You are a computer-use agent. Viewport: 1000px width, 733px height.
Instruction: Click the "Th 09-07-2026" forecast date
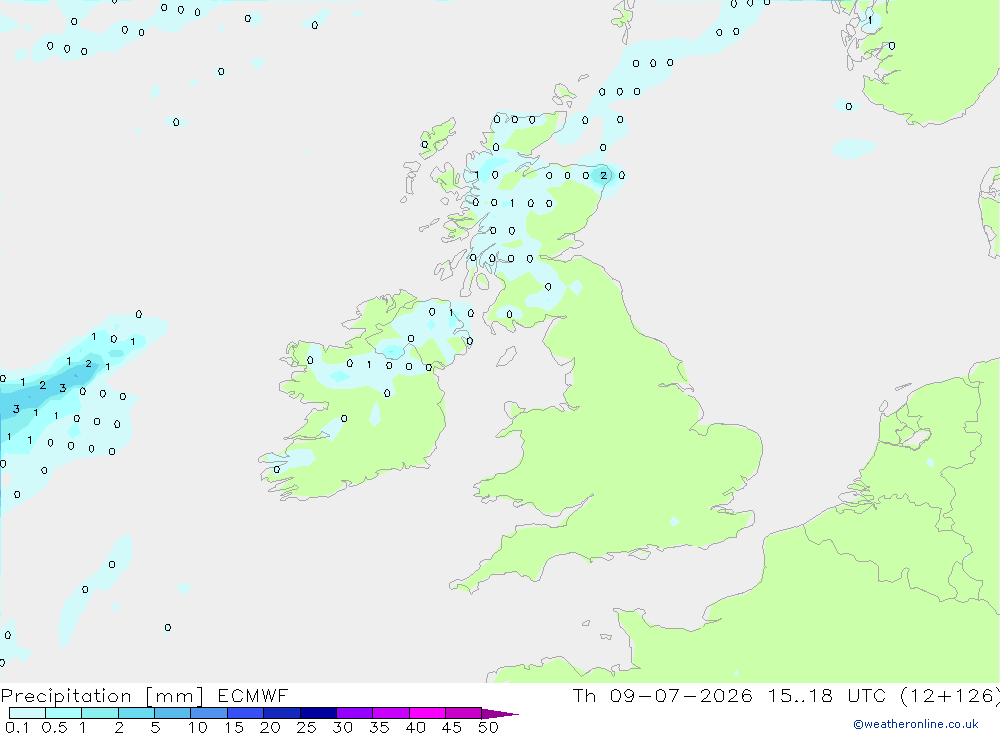coord(662,695)
